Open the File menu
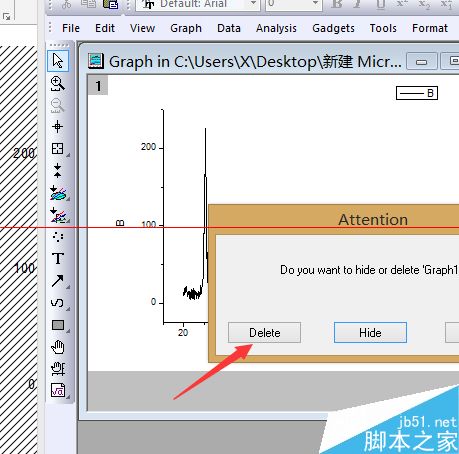This screenshot has height=454, width=459. pyautogui.click(x=71, y=28)
